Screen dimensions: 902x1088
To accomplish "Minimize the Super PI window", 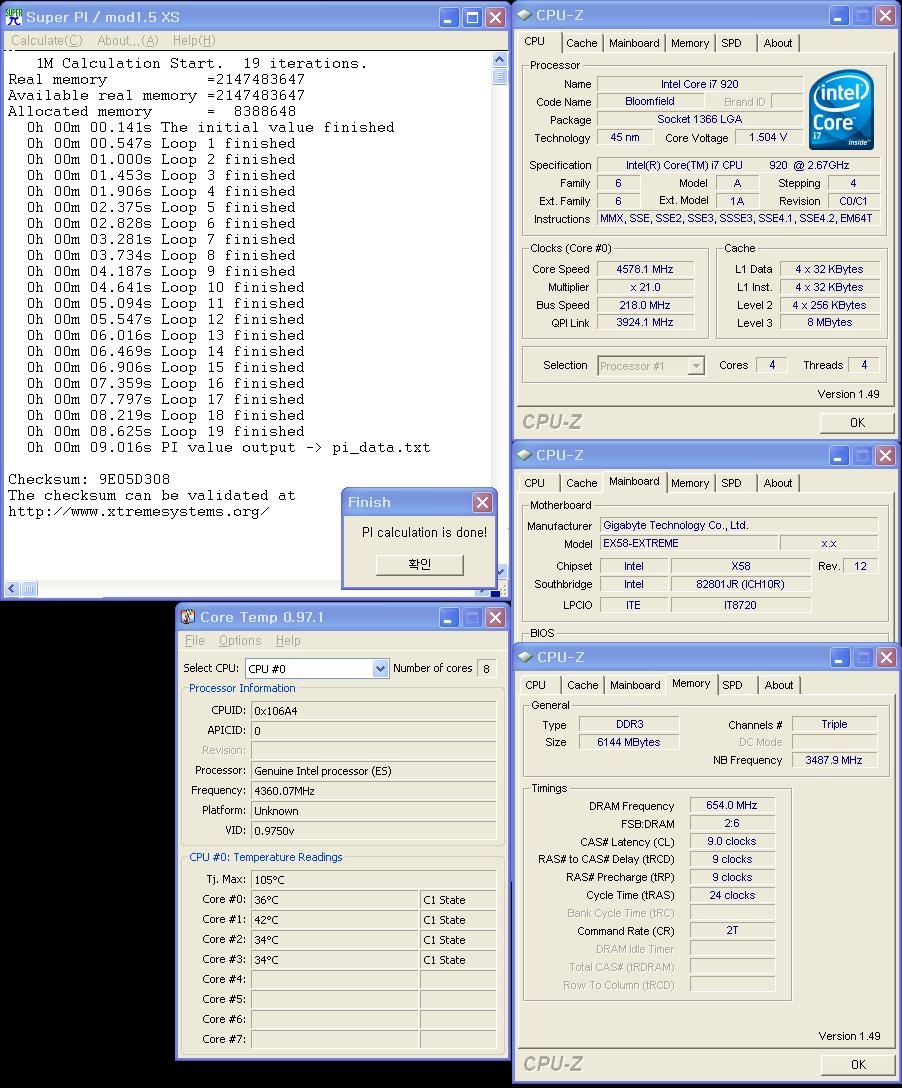I will (450, 17).
